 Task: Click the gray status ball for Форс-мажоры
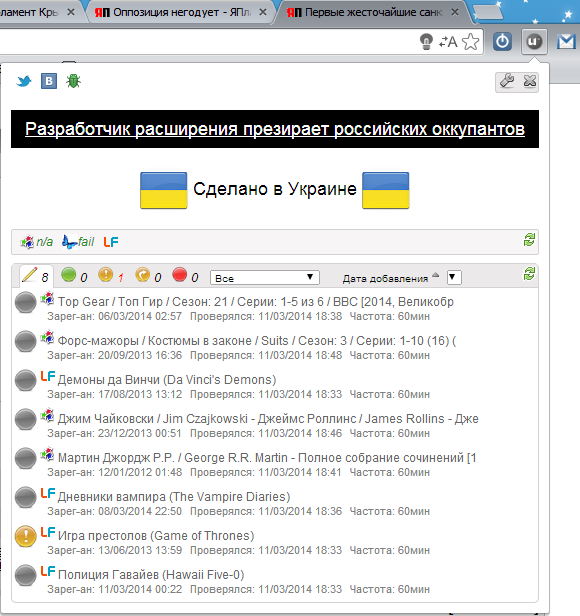pos(26,341)
